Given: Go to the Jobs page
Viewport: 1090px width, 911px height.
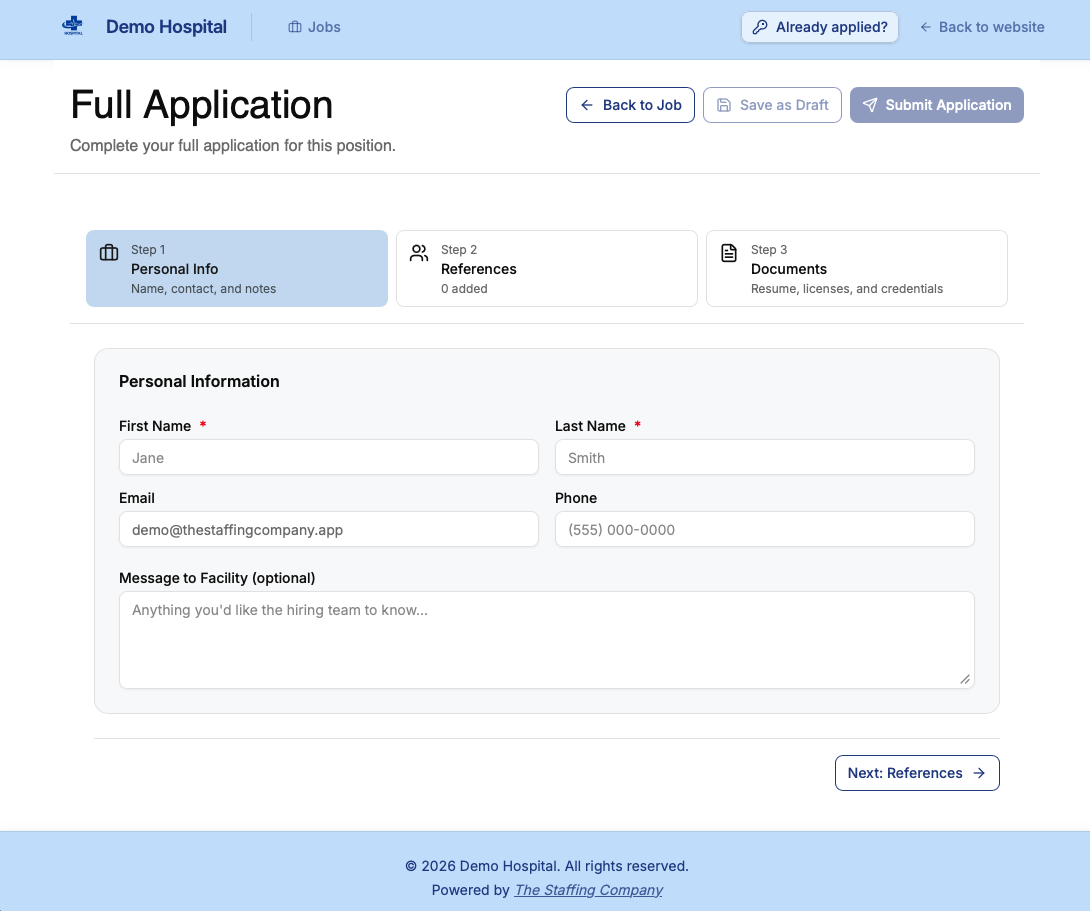Looking at the screenshot, I should pos(314,27).
